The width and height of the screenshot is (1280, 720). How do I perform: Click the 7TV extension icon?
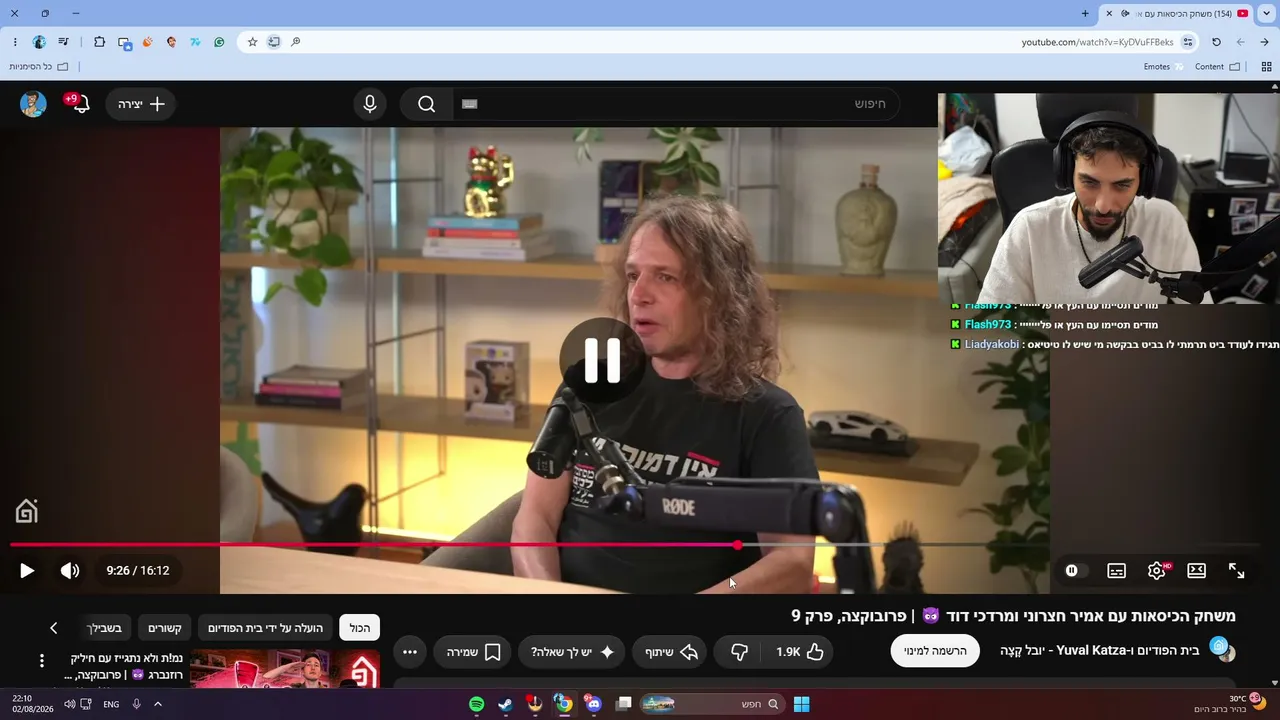click(195, 42)
